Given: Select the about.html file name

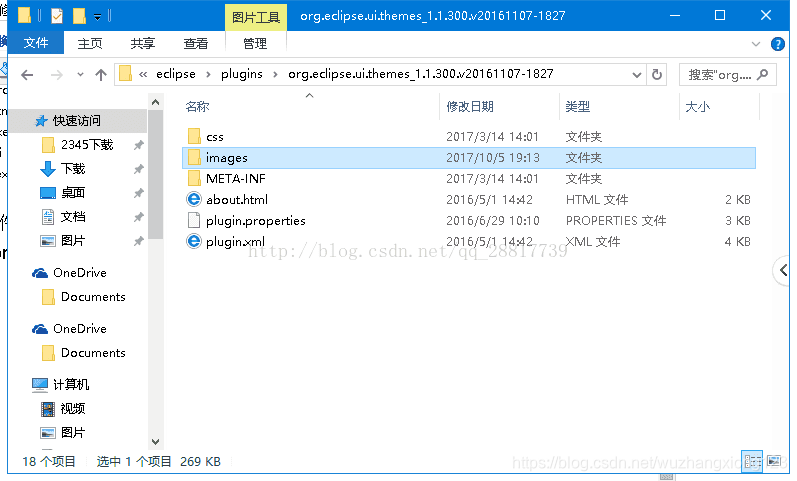Looking at the screenshot, I should click(x=237, y=199).
